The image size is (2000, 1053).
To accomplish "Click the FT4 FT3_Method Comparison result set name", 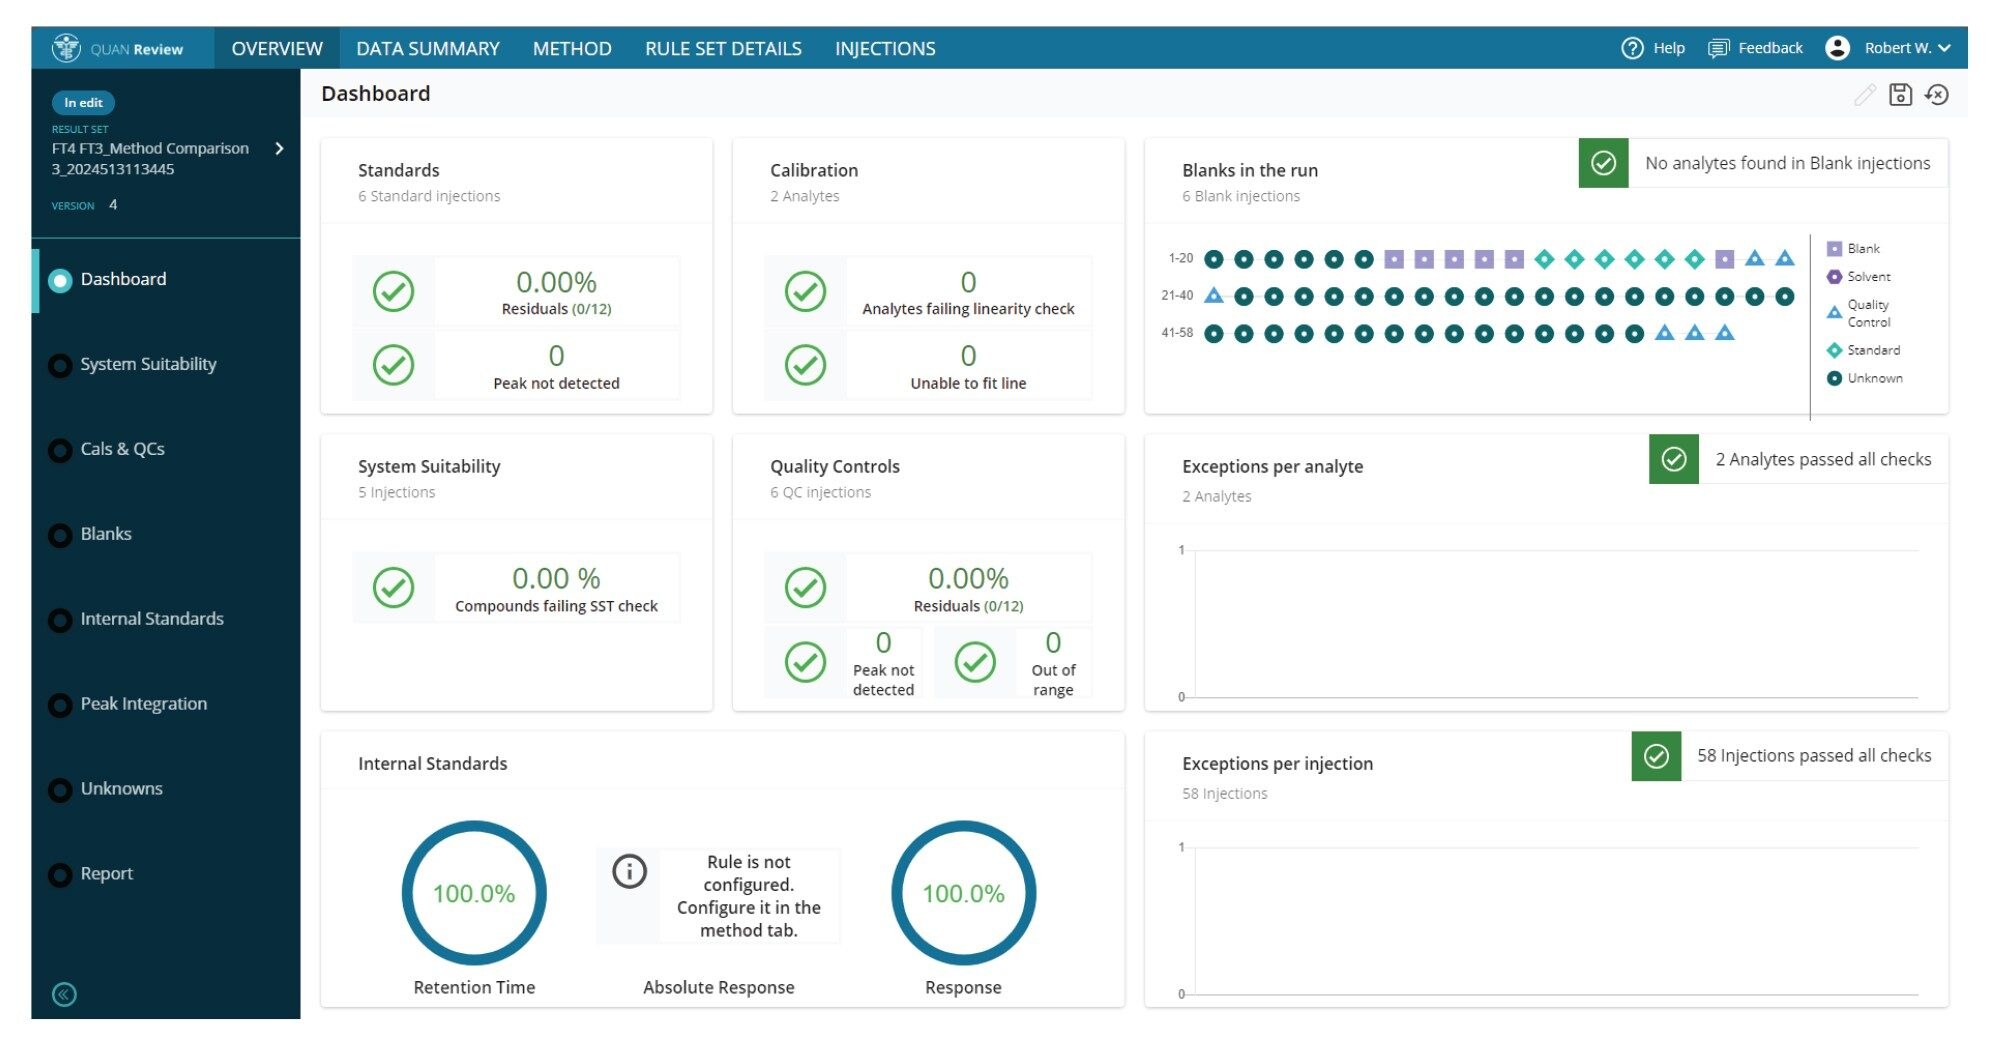I will click(x=150, y=158).
